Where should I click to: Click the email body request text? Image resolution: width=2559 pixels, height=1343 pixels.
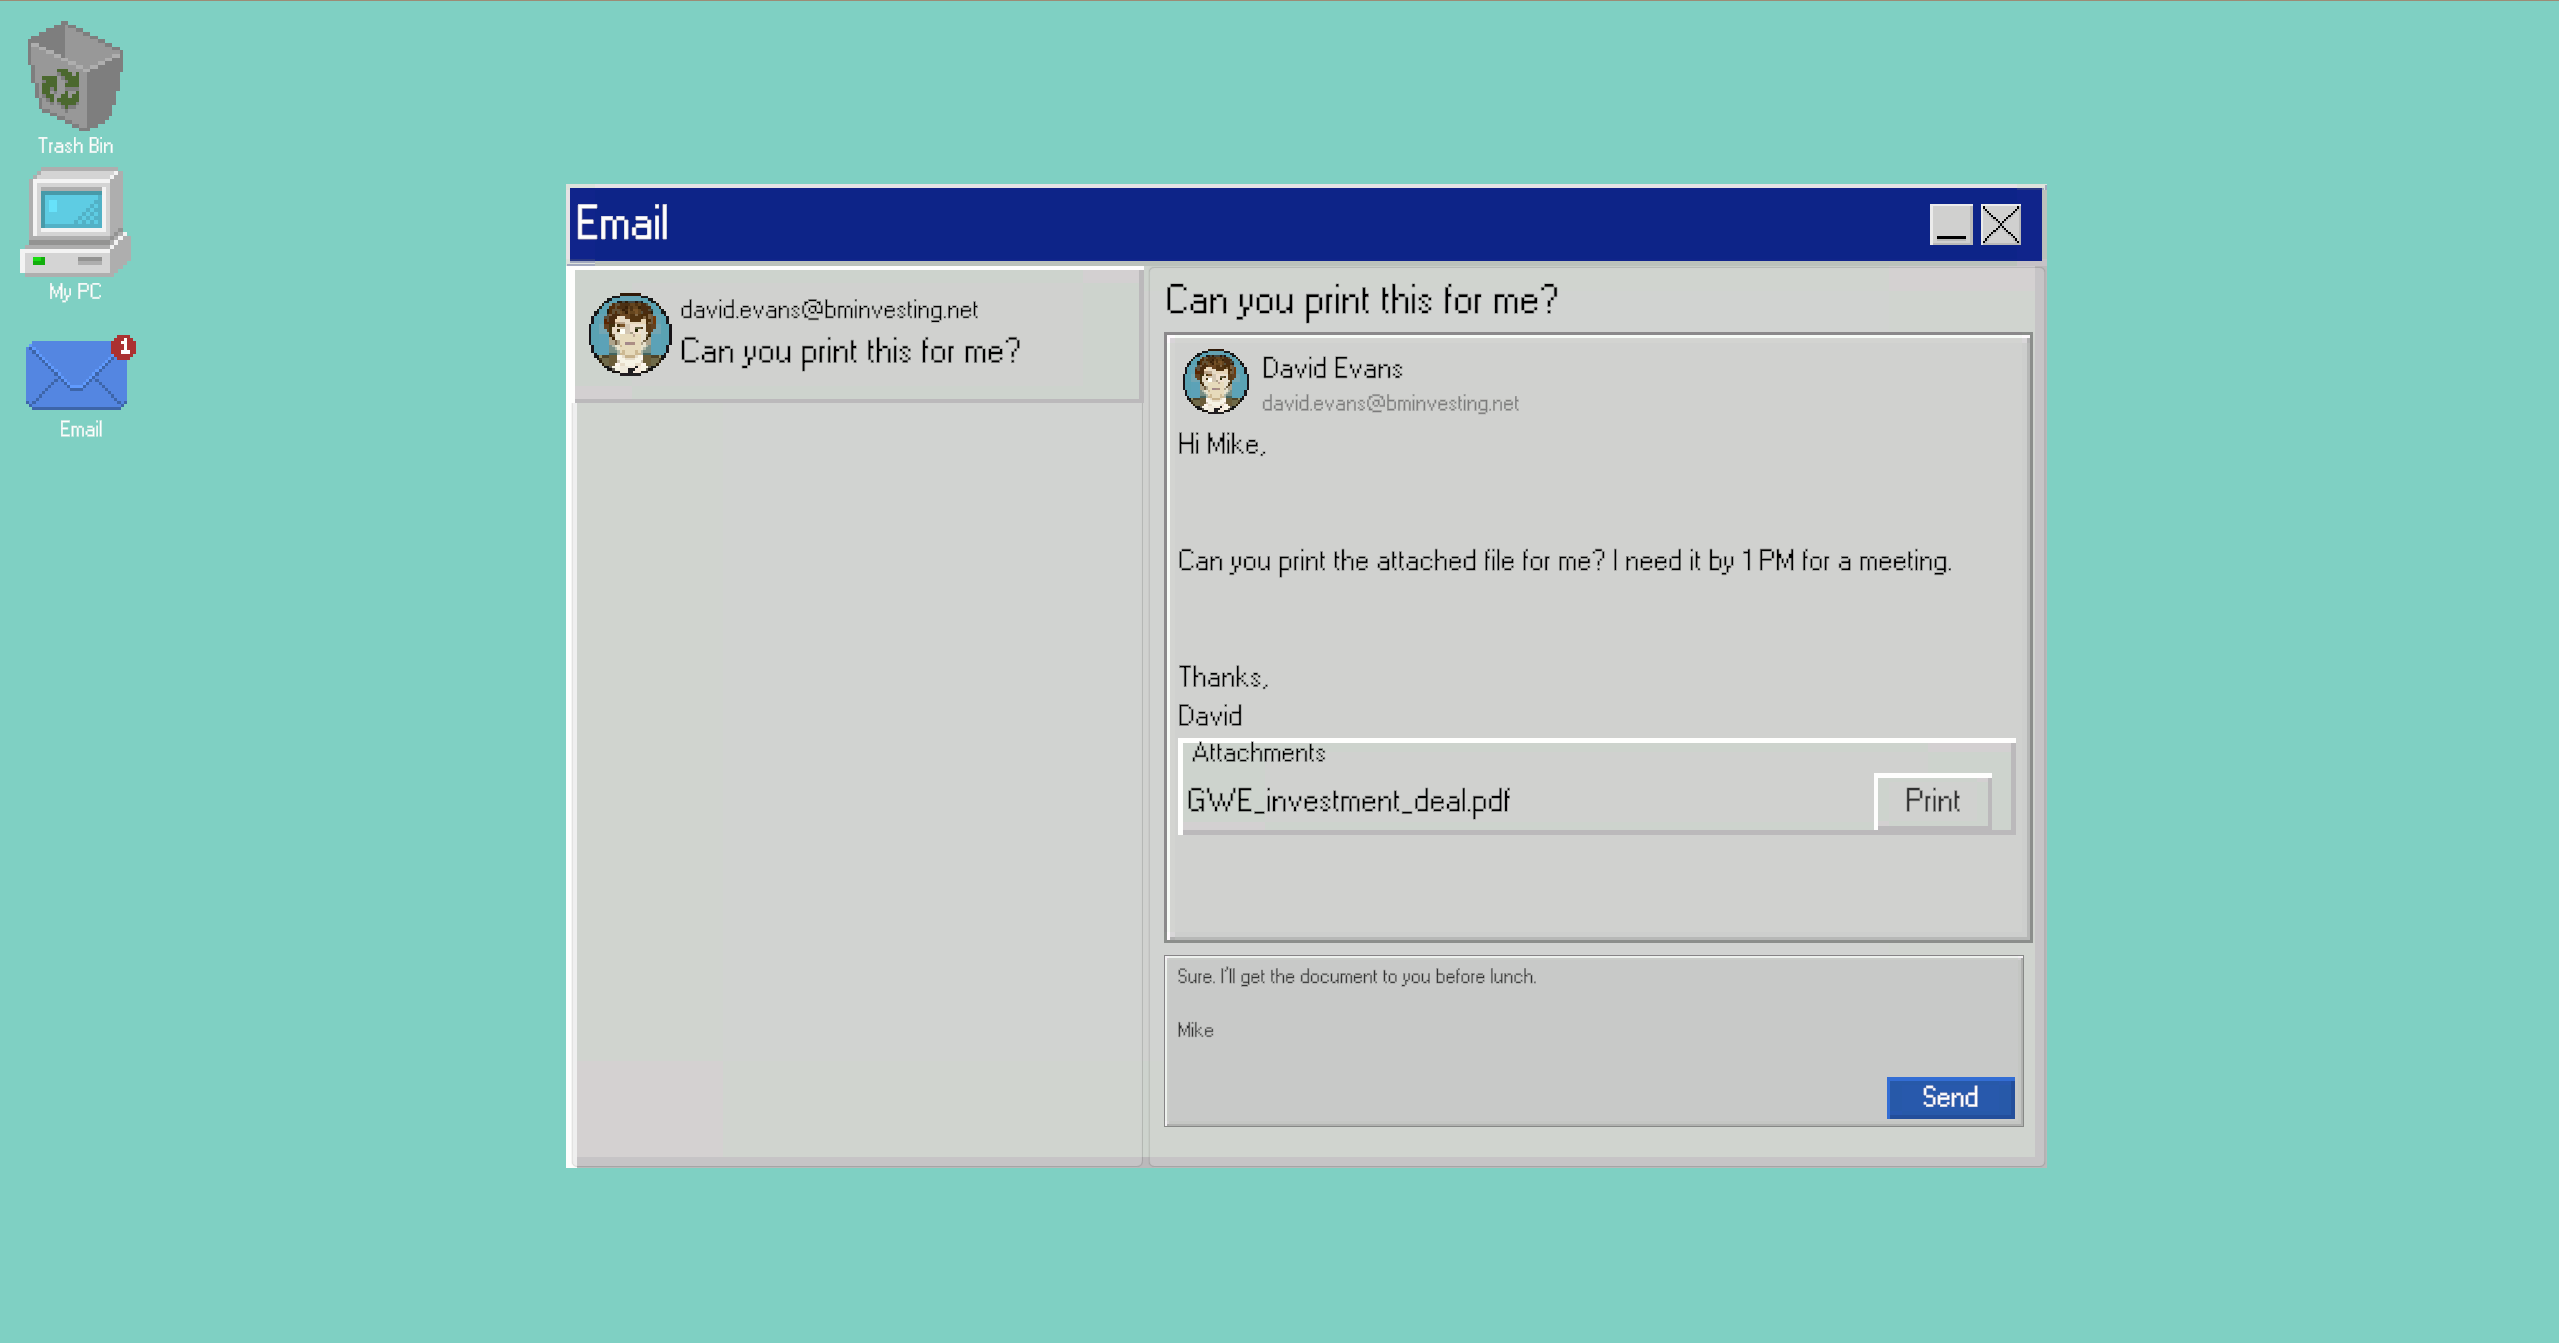[x=1563, y=561]
